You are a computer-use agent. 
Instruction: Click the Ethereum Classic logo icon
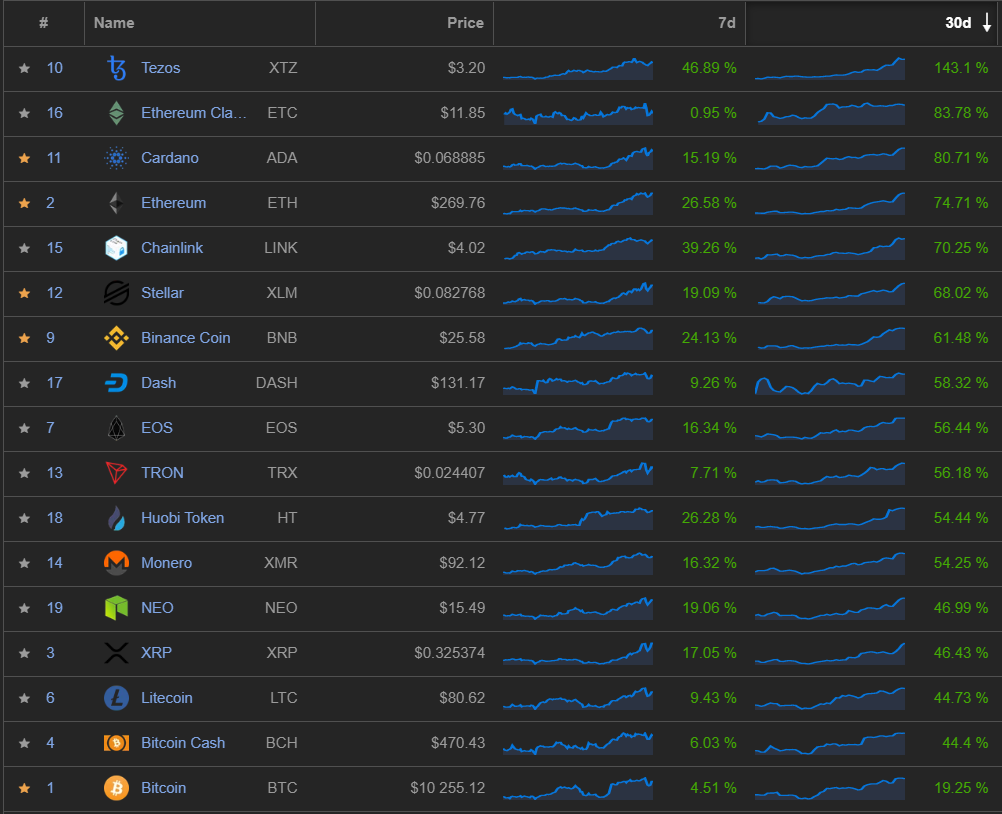point(116,113)
